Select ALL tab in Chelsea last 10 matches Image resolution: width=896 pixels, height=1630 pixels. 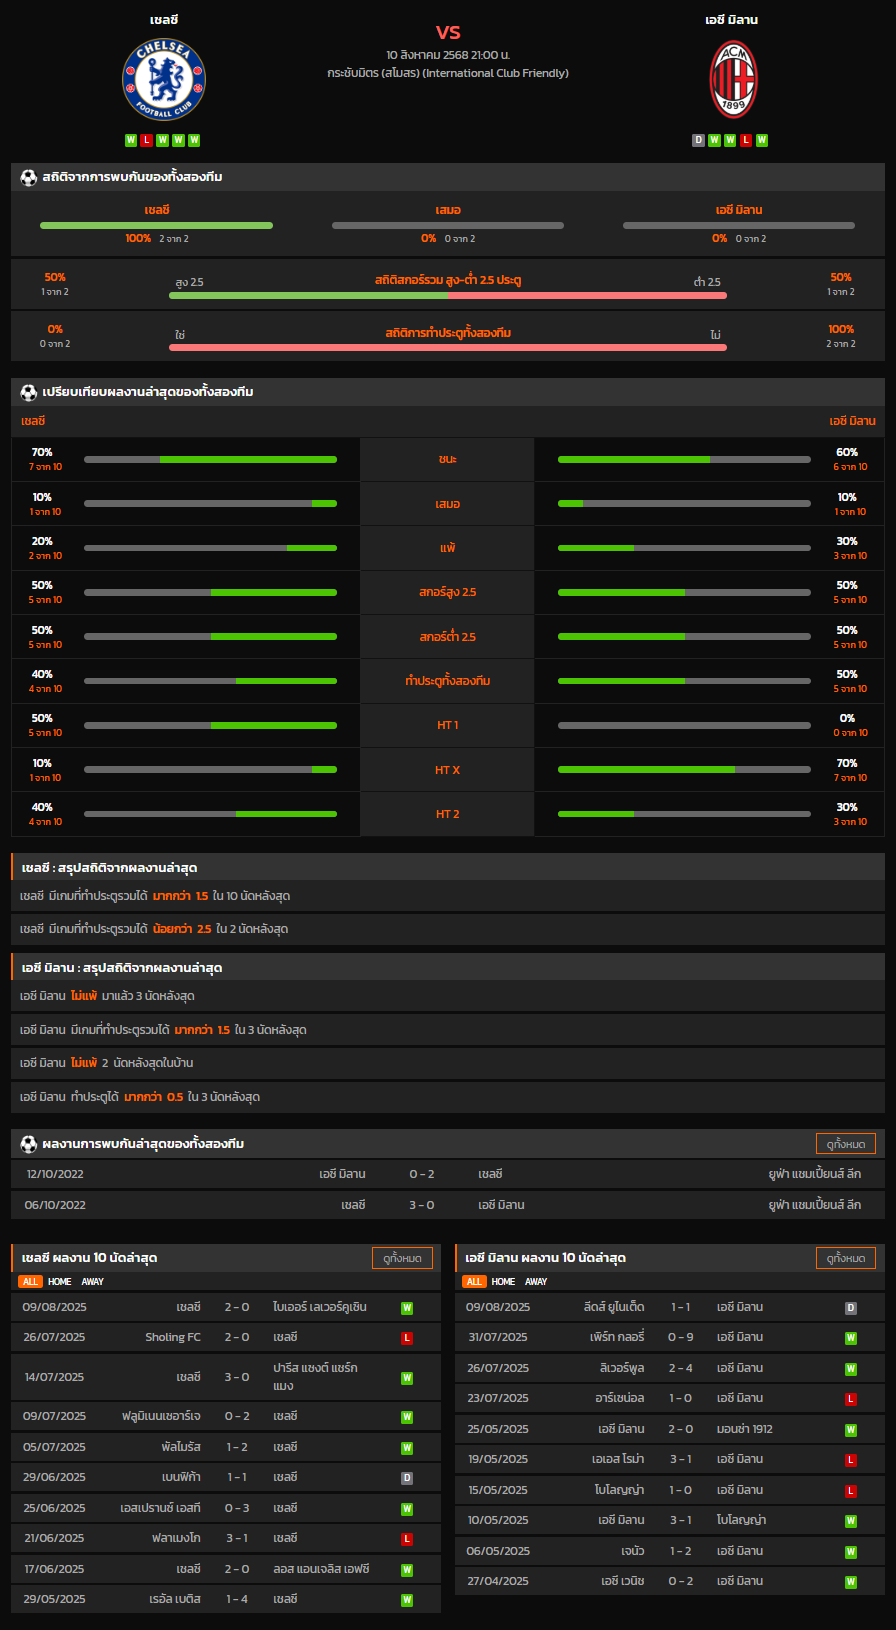(30, 1282)
